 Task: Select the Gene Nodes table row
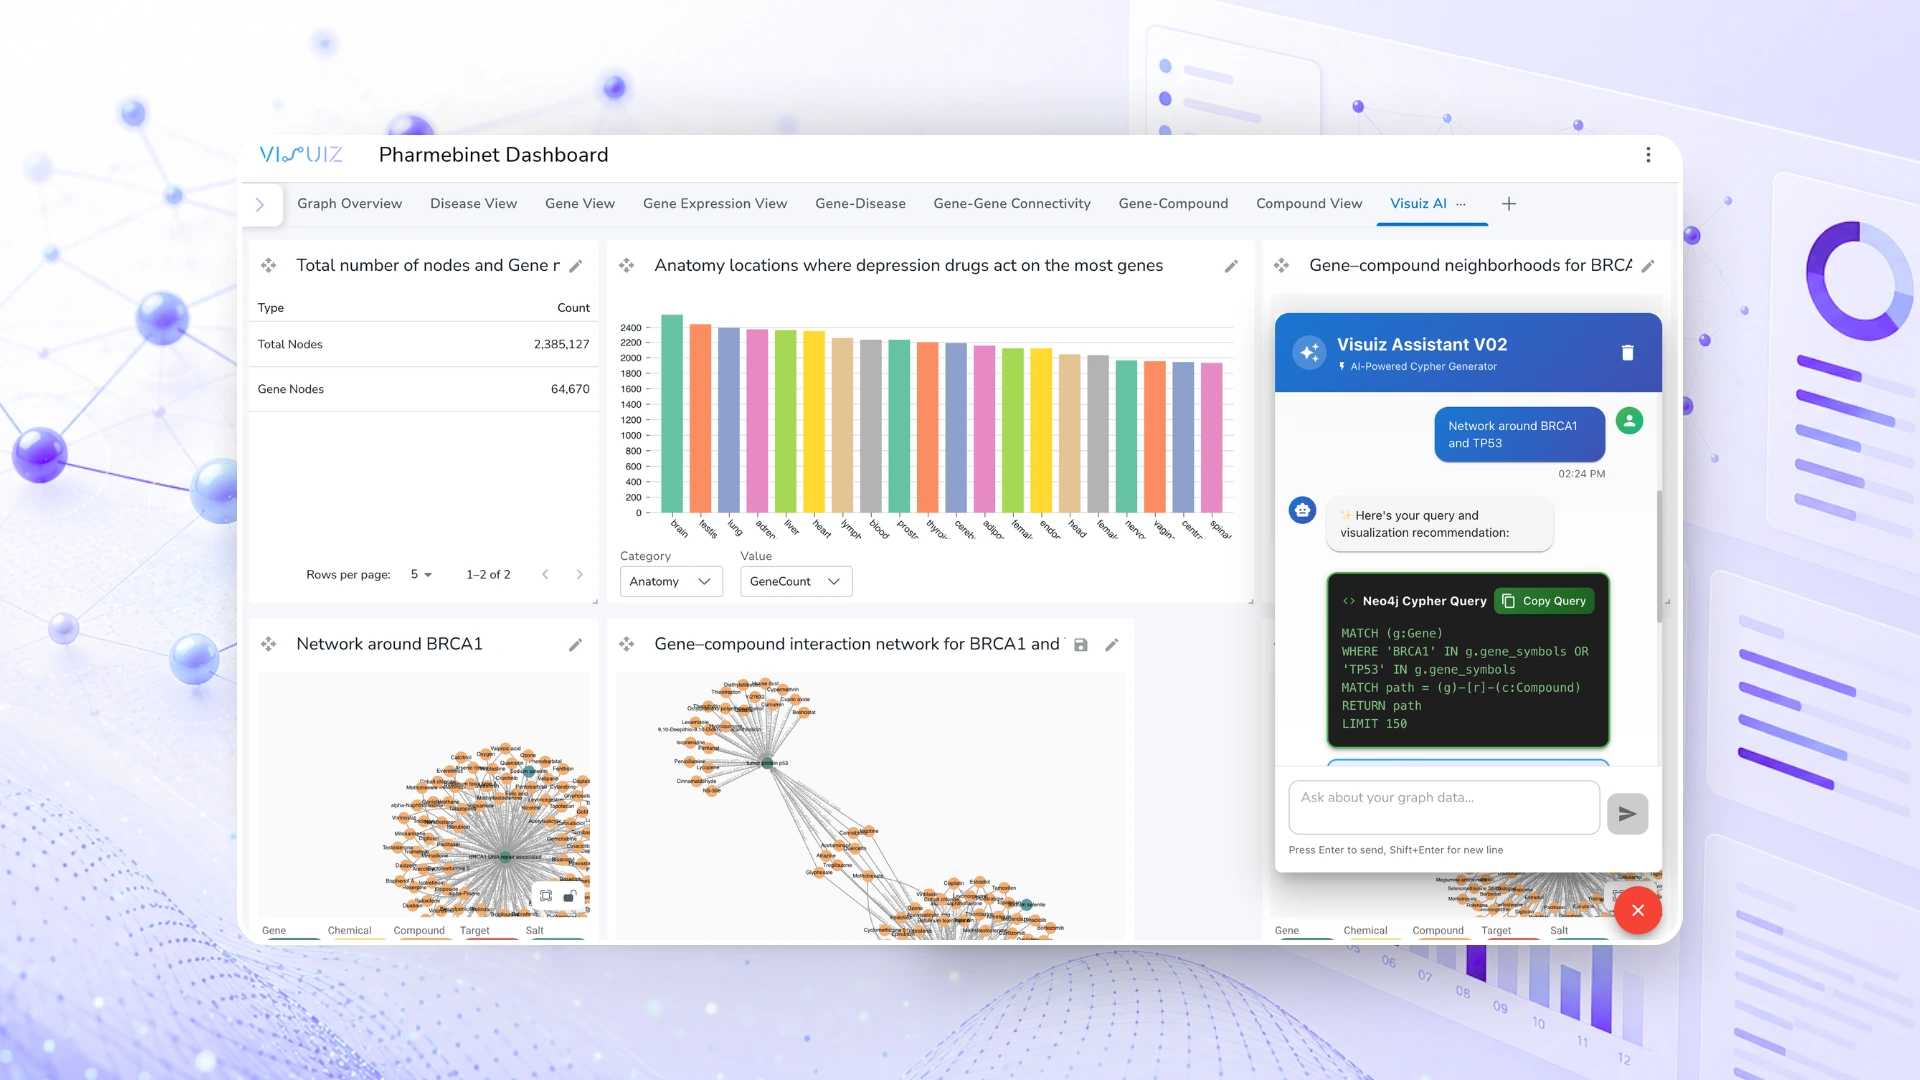point(423,389)
